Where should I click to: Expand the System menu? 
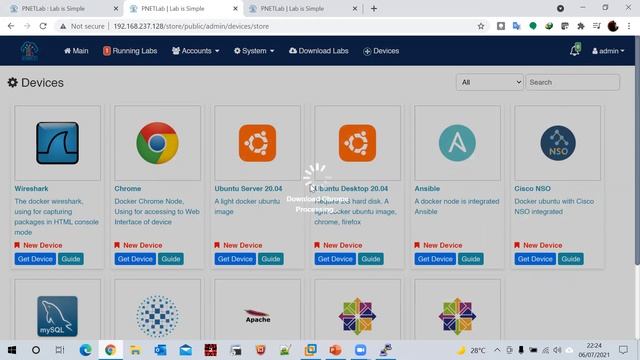point(254,51)
